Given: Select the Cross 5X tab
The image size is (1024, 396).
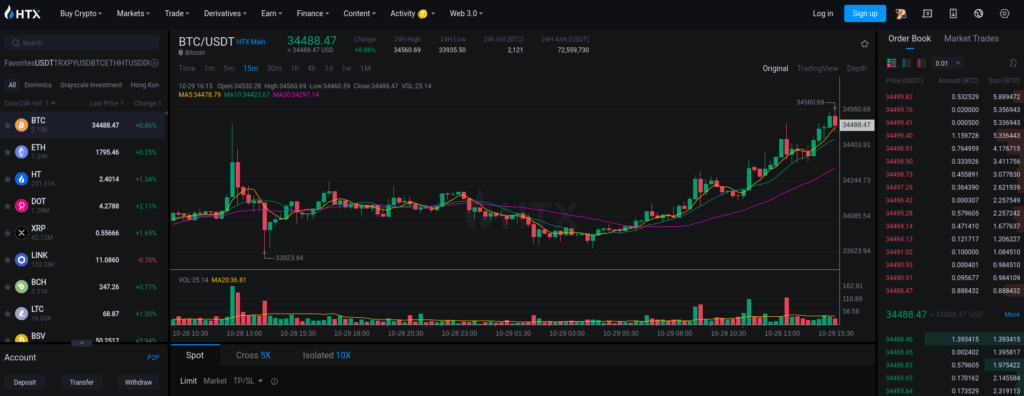Looking at the screenshot, I should click(x=253, y=355).
